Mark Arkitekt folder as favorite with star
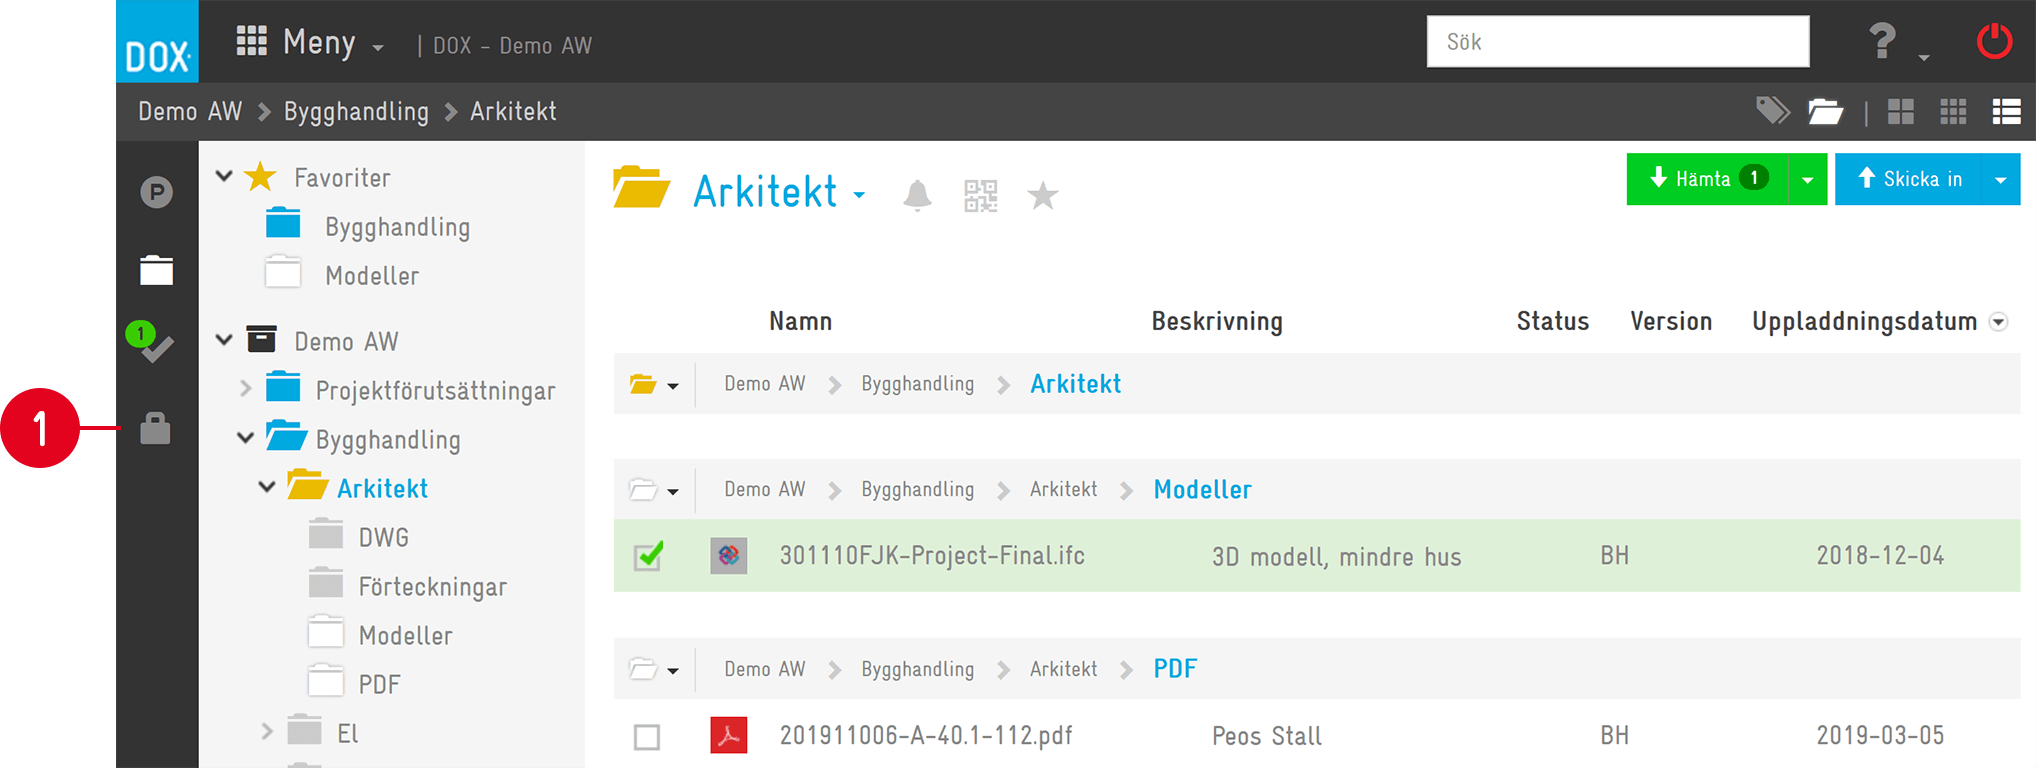This screenshot has height=768, width=2036. 1043,195
